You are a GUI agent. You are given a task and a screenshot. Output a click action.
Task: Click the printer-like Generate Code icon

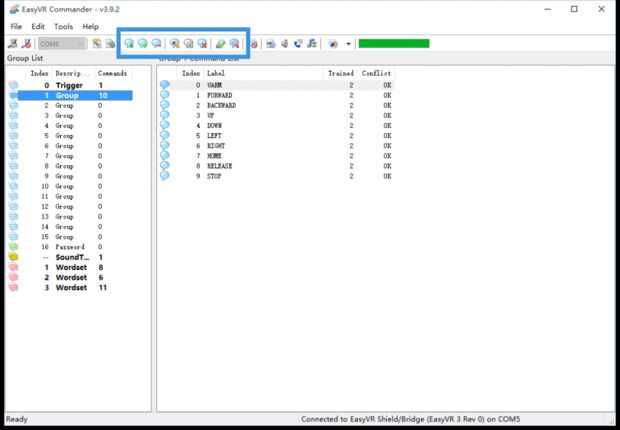270,44
